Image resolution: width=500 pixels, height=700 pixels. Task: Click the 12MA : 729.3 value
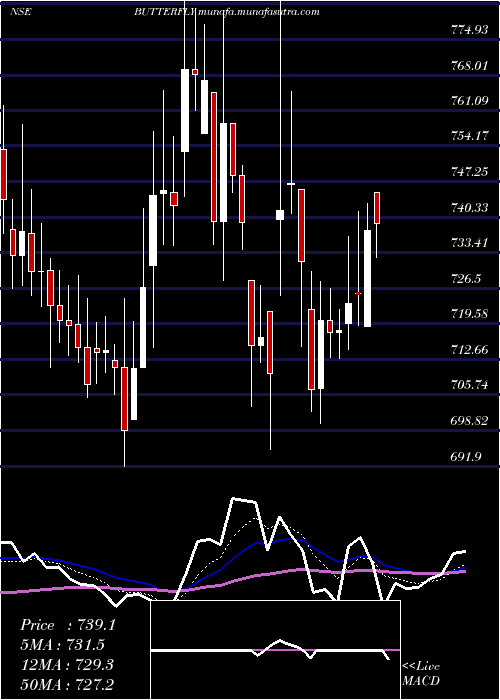tap(66, 665)
